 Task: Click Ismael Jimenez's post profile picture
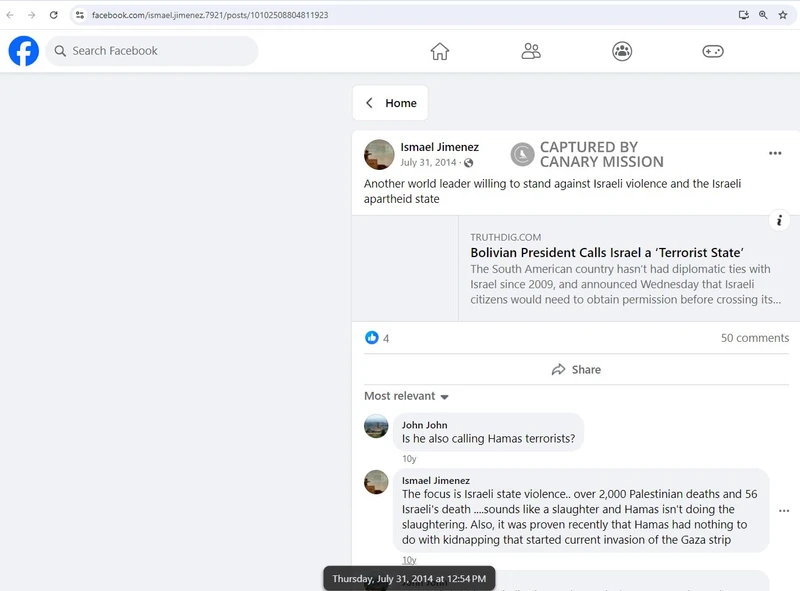(379, 154)
